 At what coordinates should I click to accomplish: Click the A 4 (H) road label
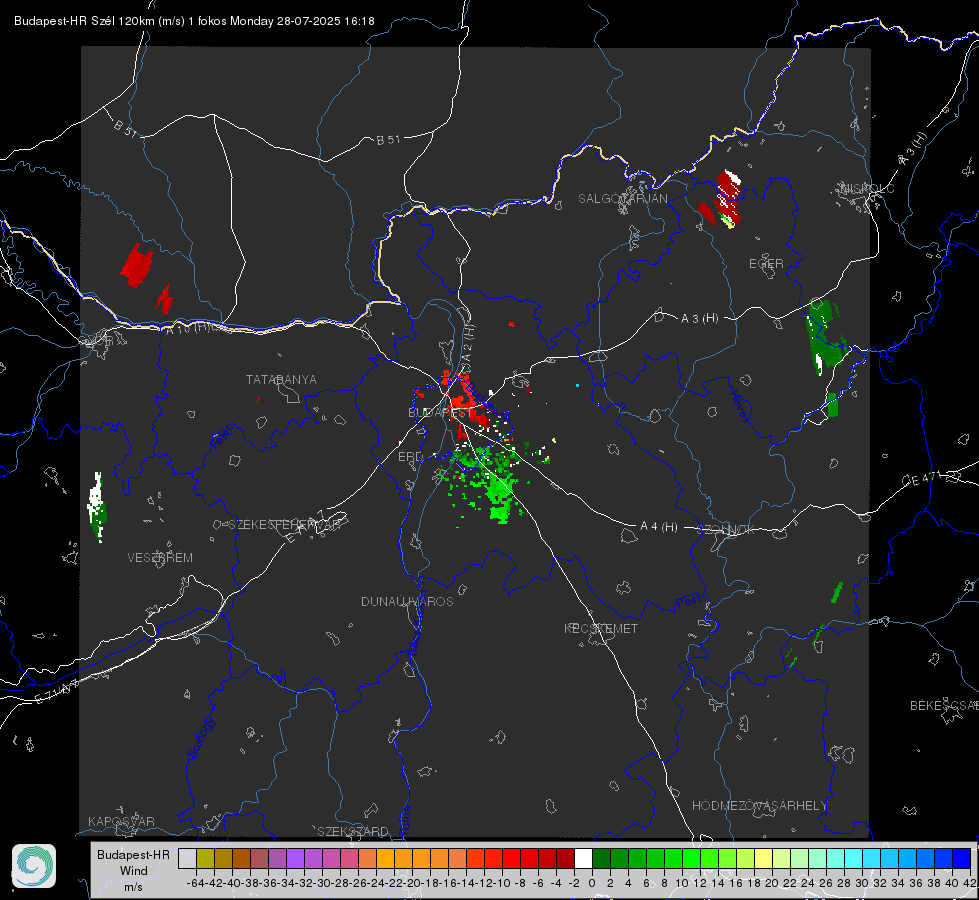[x=659, y=527]
